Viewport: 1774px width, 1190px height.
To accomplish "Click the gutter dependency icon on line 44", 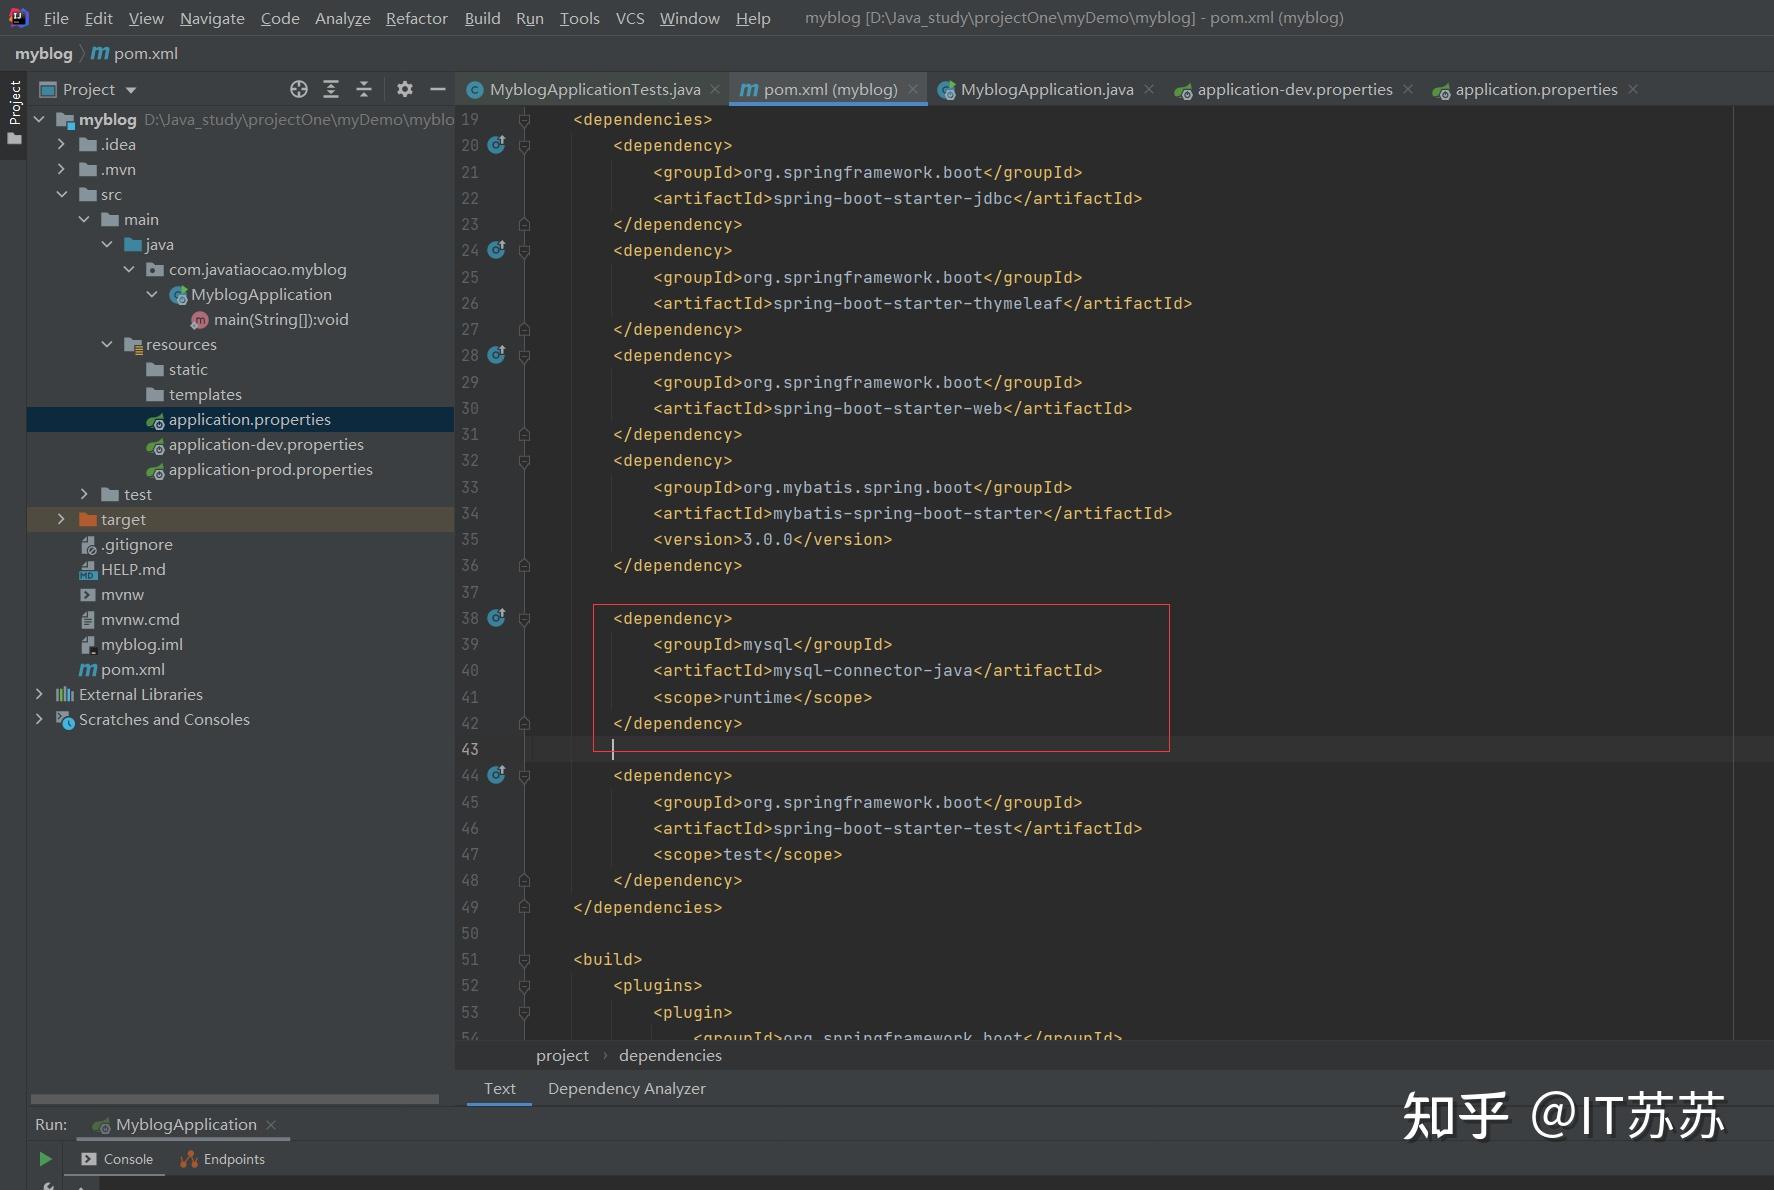I will point(496,775).
